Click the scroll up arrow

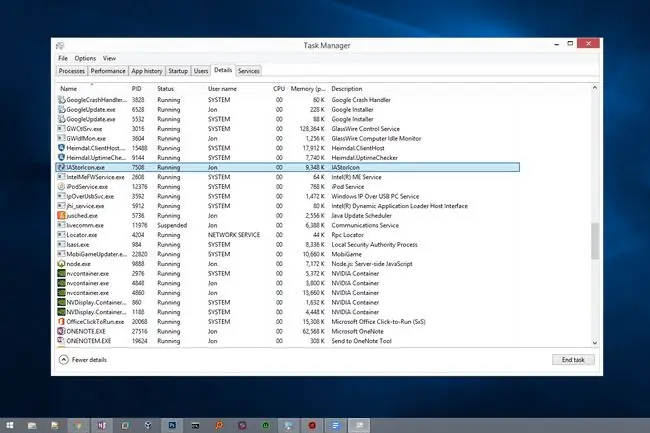595,88
